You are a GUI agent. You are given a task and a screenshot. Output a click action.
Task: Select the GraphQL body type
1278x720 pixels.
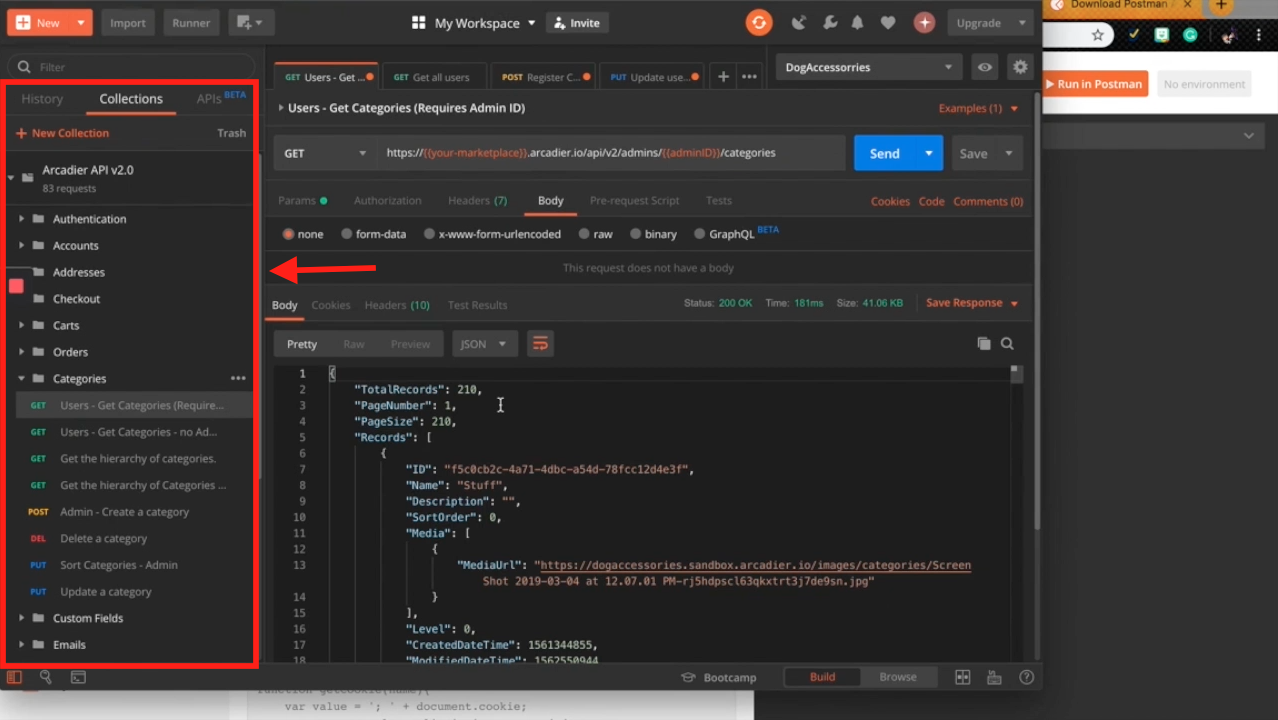click(723, 234)
